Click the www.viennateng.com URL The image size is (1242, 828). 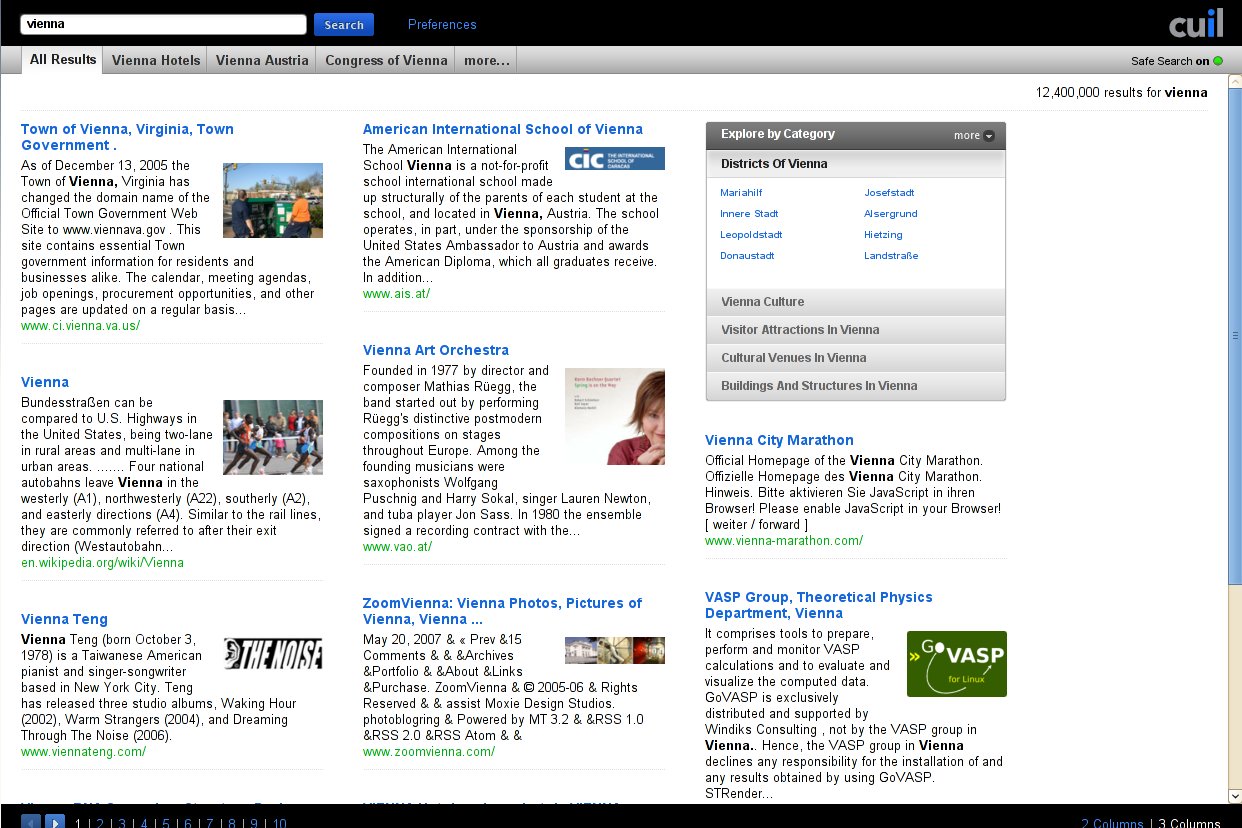(83, 751)
